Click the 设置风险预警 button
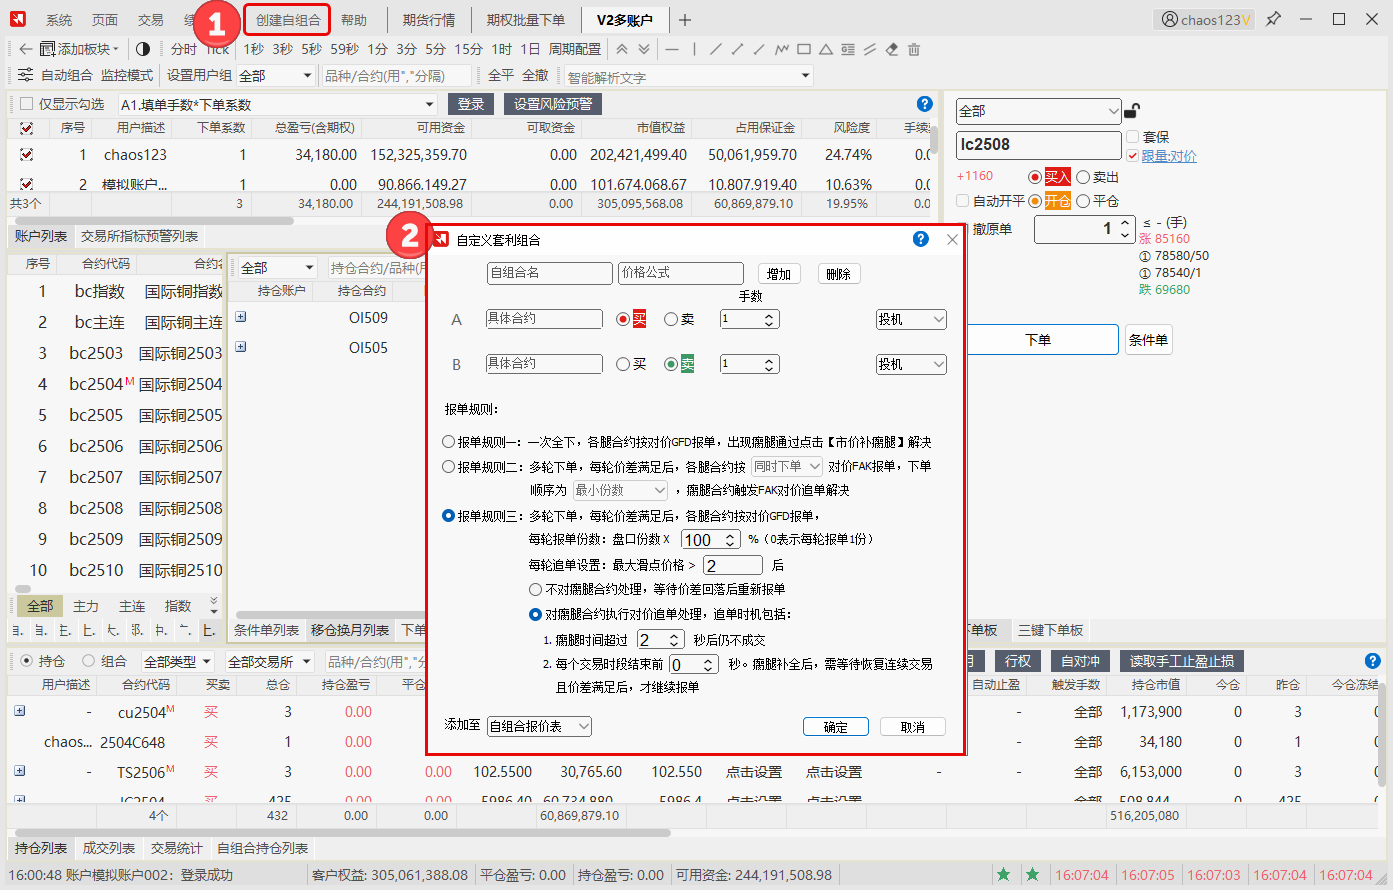Viewport: 1393px width, 890px height. (x=553, y=104)
